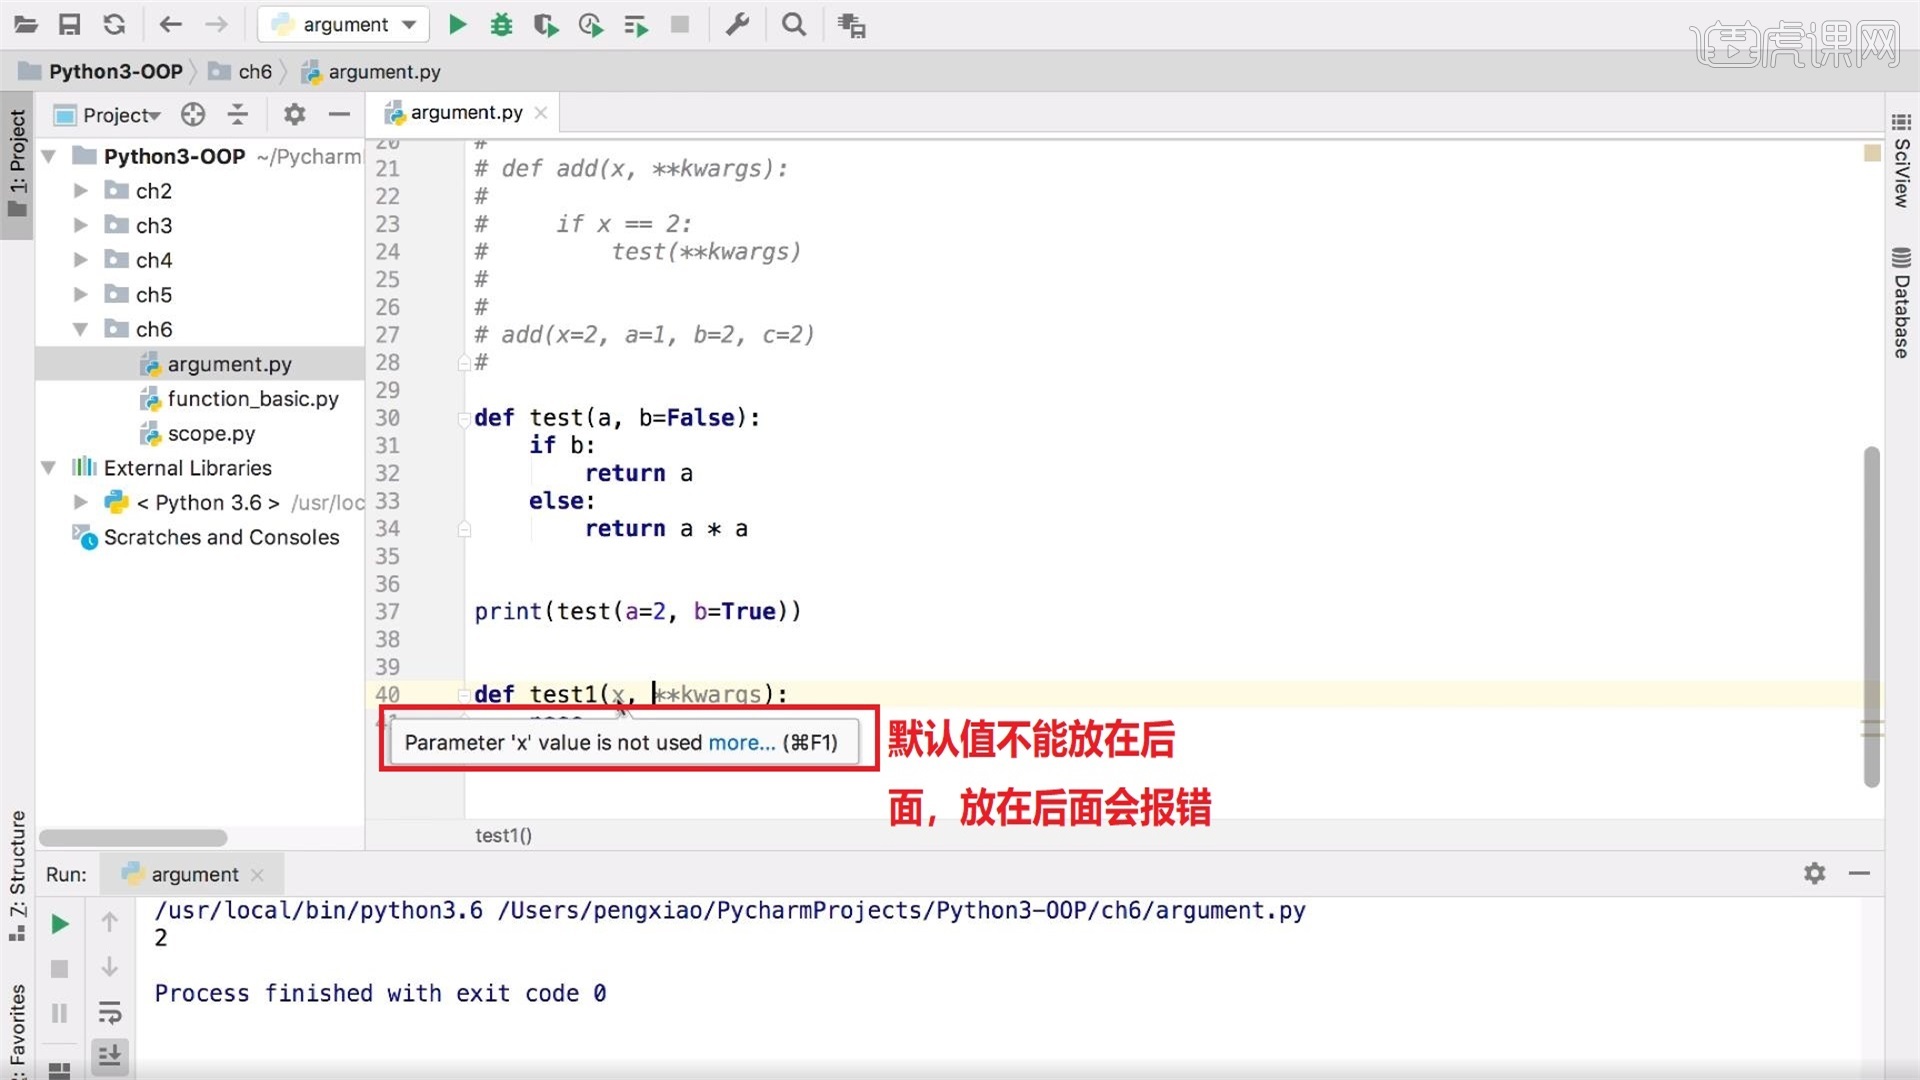Open settings via the wrench toolbar icon

[738, 24]
